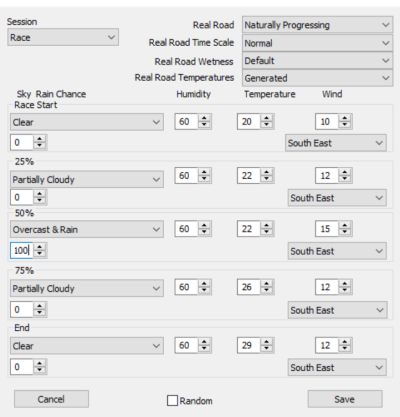Open Real Road Wetness Default dropdown
Viewport: 400px width, 417px height.
click(x=317, y=61)
